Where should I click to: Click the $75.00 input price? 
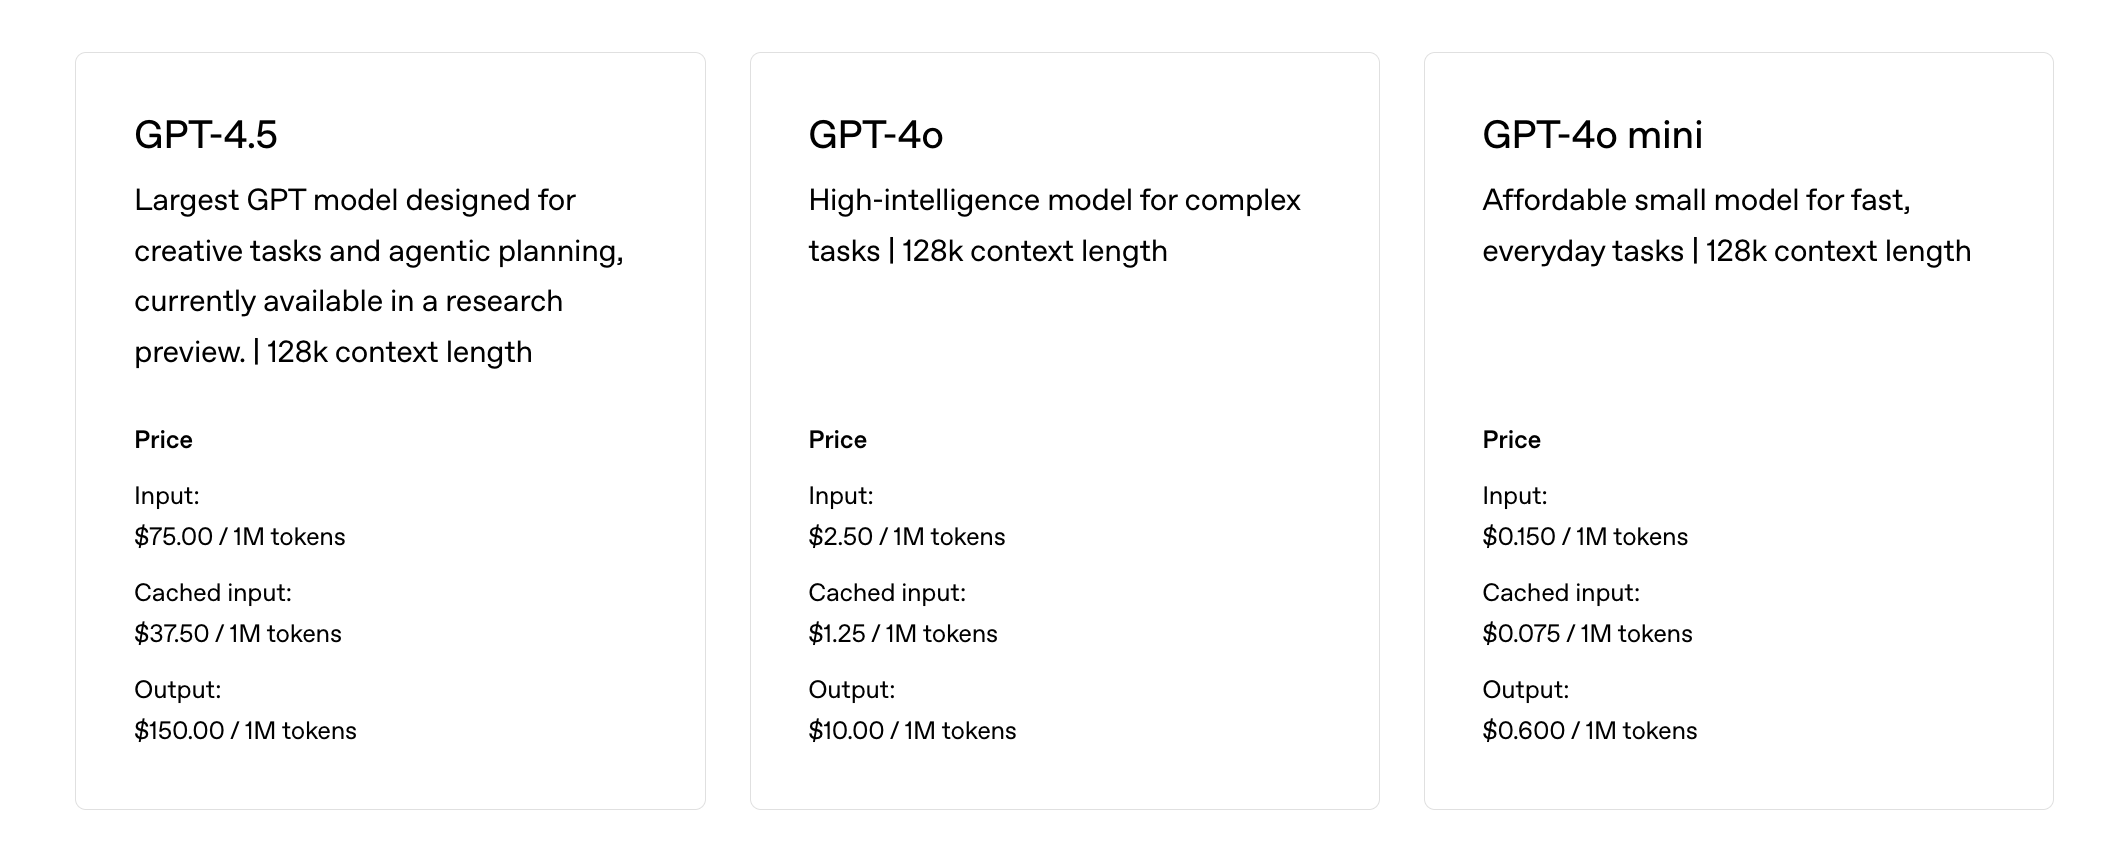240,537
